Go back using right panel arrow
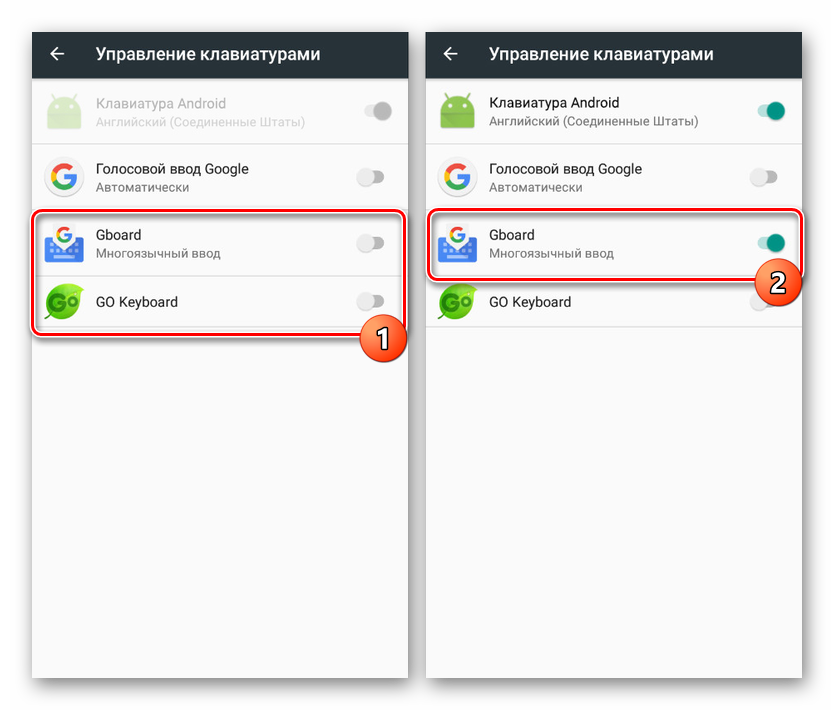The width and height of the screenshot is (834, 710). coord(450,54)
